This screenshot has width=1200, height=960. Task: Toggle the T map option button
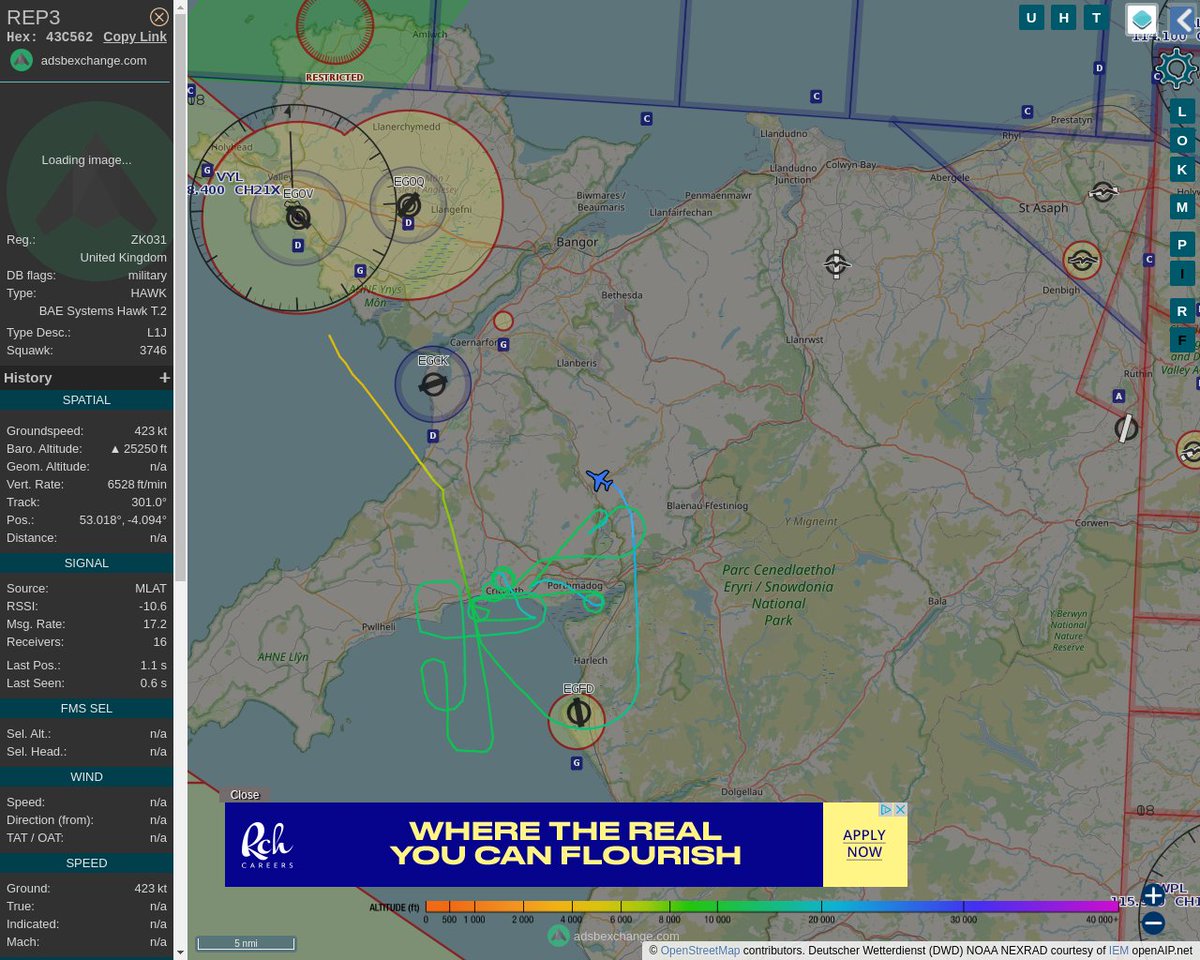pyautogui.click(x=1096, y=17)
